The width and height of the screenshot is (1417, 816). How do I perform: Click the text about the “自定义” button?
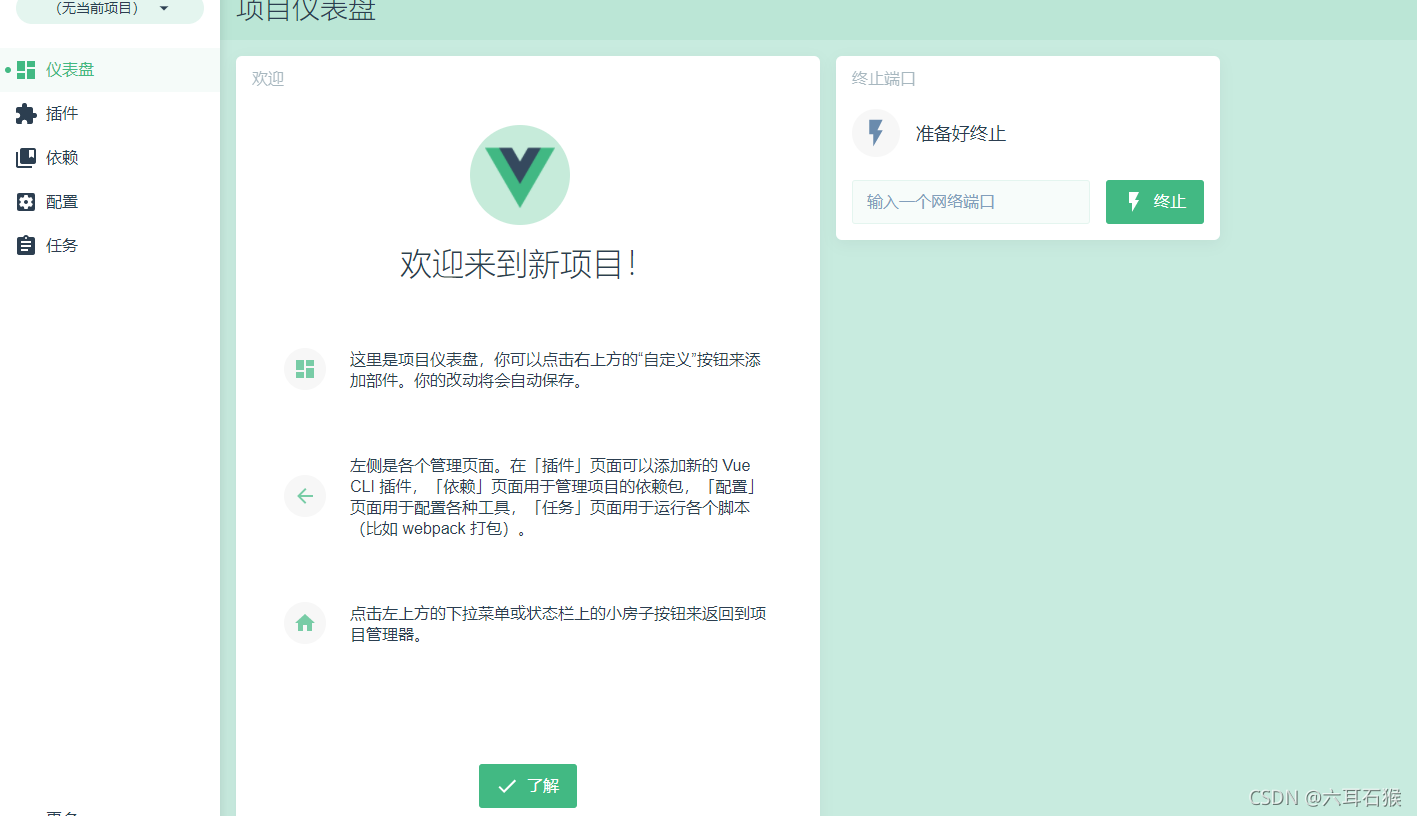555,370
